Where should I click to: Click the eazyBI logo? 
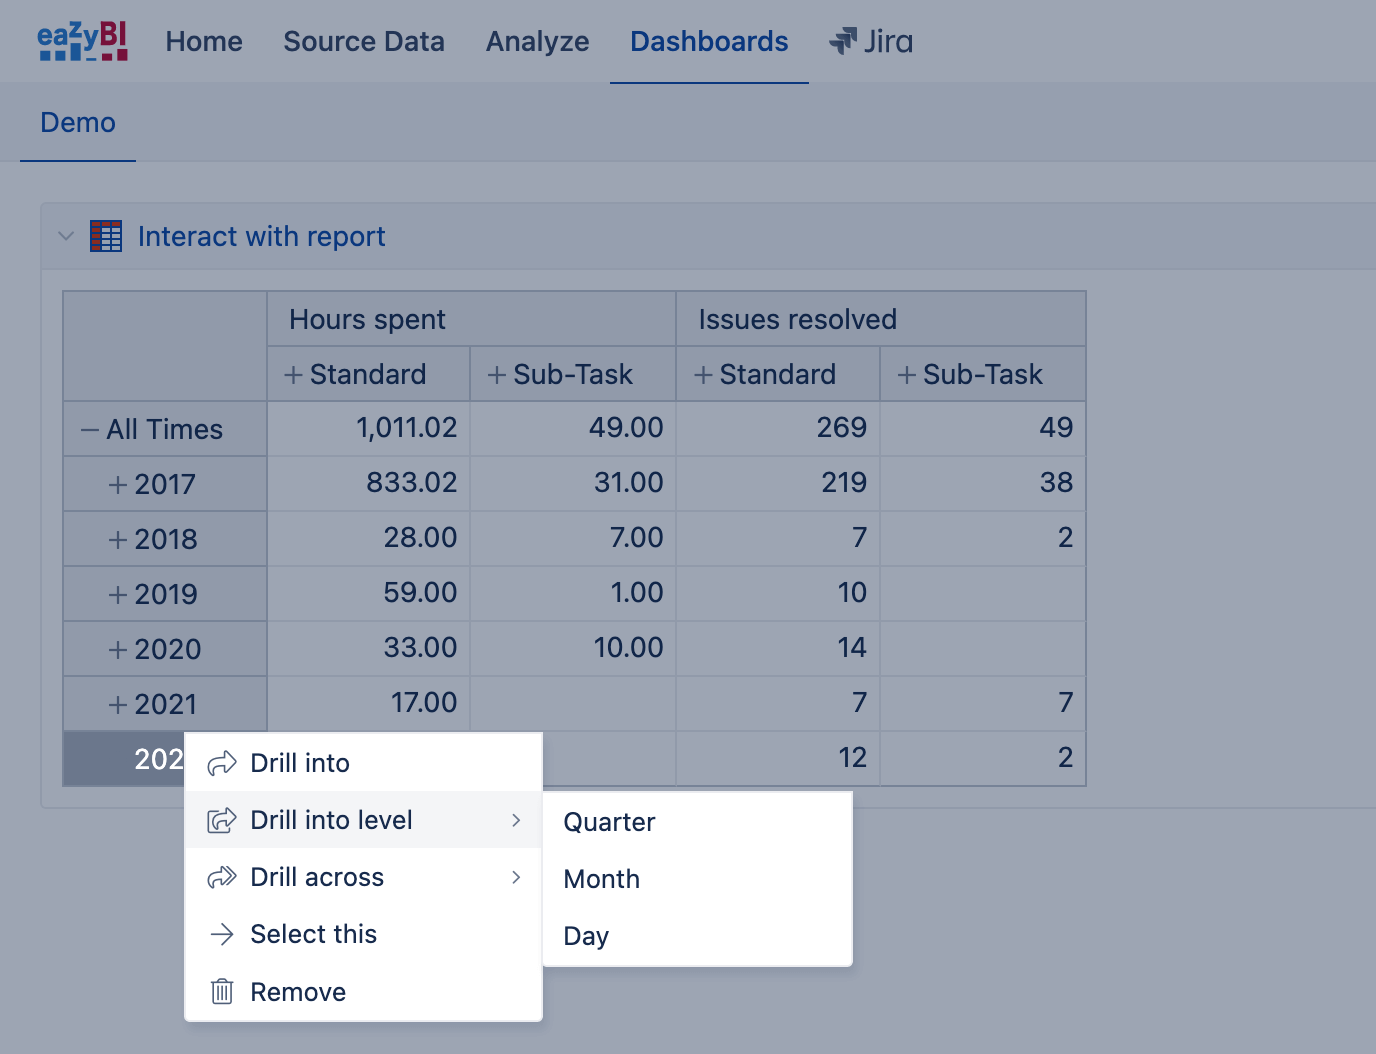pos(83,41)
